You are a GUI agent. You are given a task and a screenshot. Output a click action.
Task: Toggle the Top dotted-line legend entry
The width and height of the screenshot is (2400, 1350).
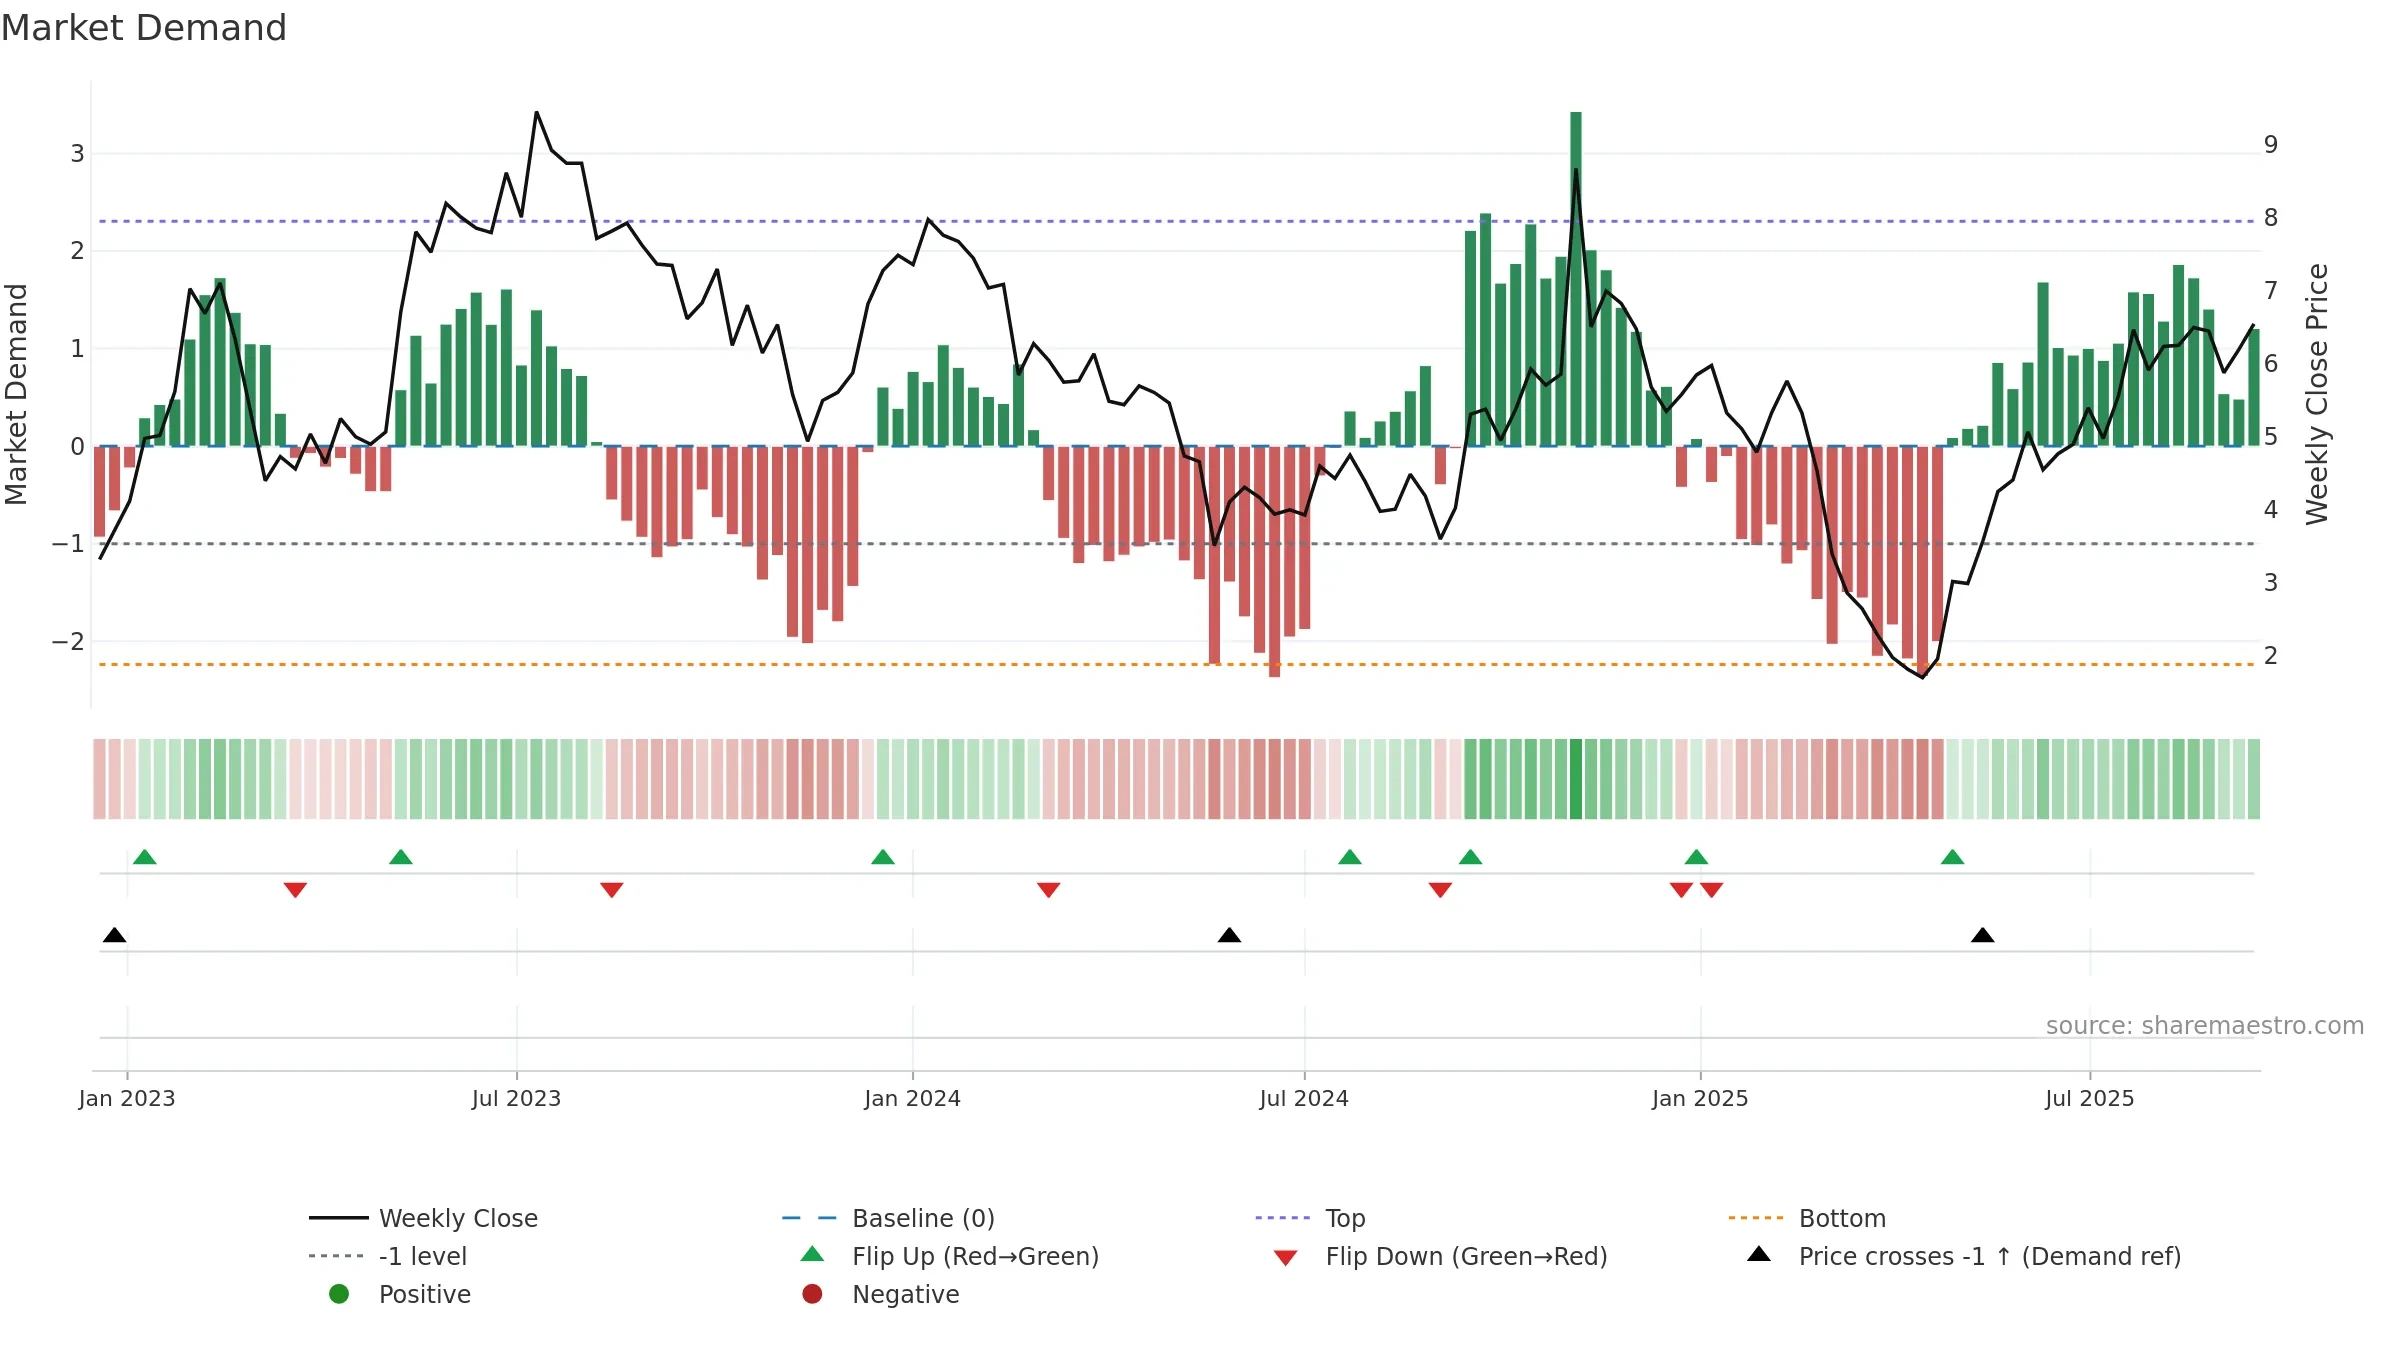1310,1218
